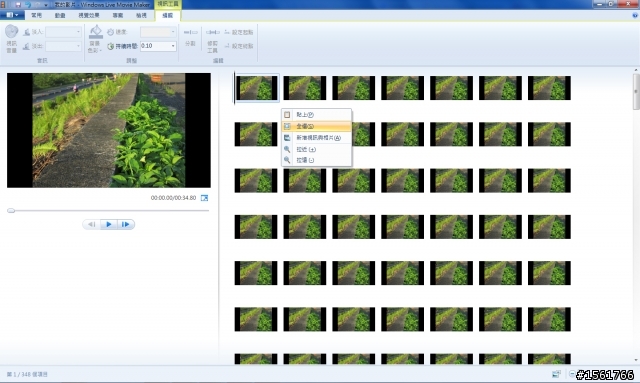
Task: Open the 修剪工具 trim tool
Action: (212, 40)
